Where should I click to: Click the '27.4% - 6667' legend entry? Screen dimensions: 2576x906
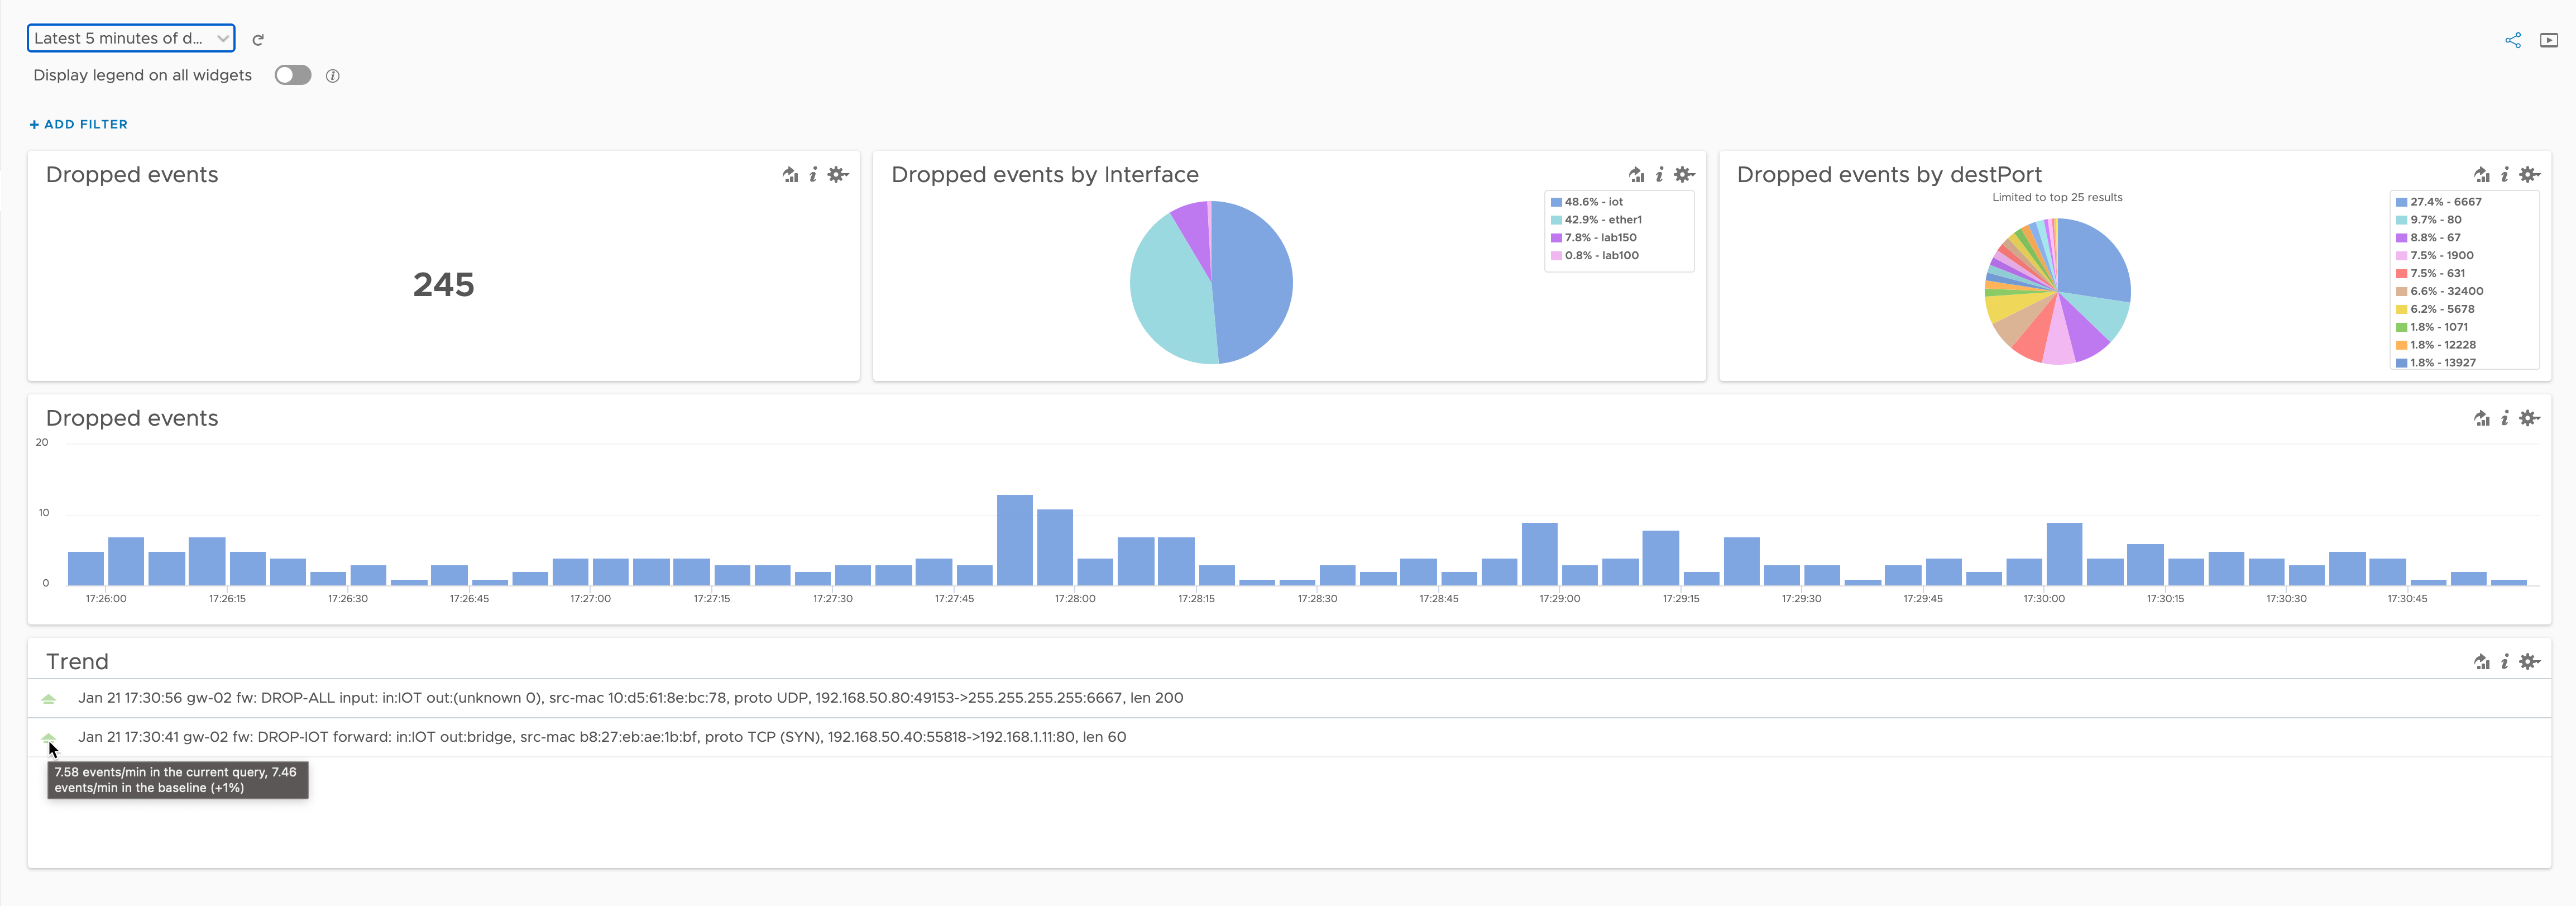(2439, 202)
